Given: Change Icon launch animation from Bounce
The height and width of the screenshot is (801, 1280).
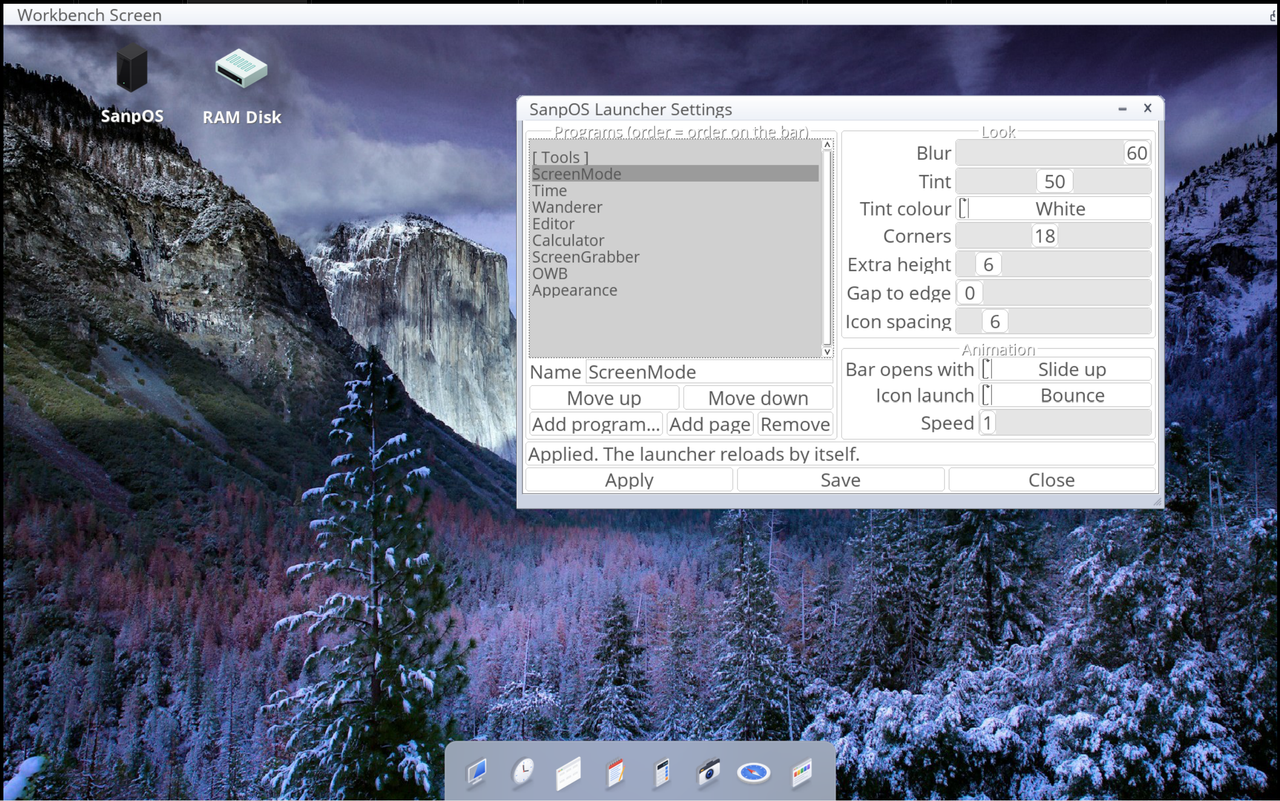Looking at the screenshot, I should coord(1066,395).
